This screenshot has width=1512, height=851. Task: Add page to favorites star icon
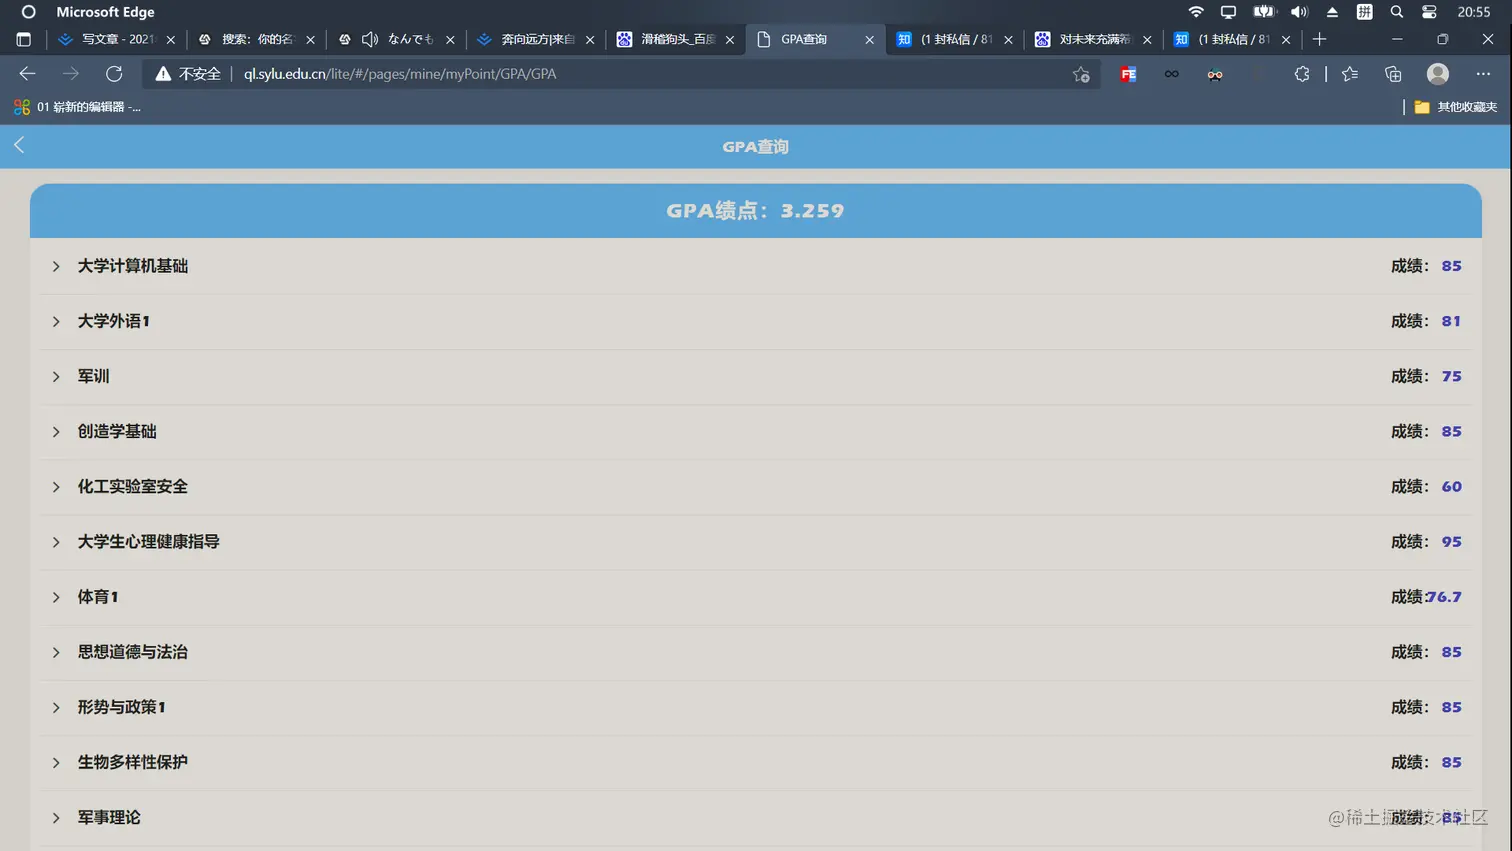[1081, 74]
